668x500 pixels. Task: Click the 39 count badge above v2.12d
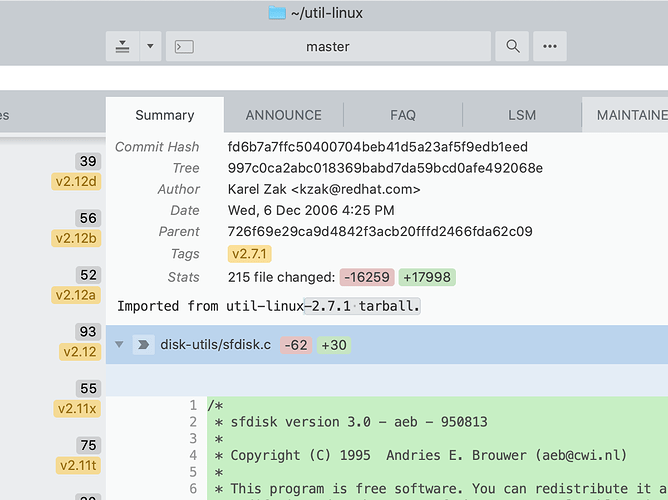coord(88,161)
